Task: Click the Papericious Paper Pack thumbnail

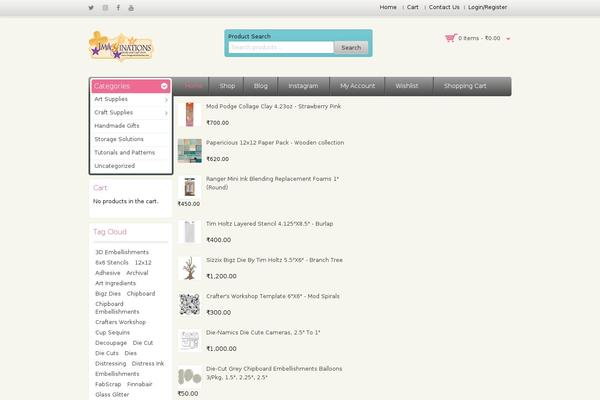Action: 189,151
